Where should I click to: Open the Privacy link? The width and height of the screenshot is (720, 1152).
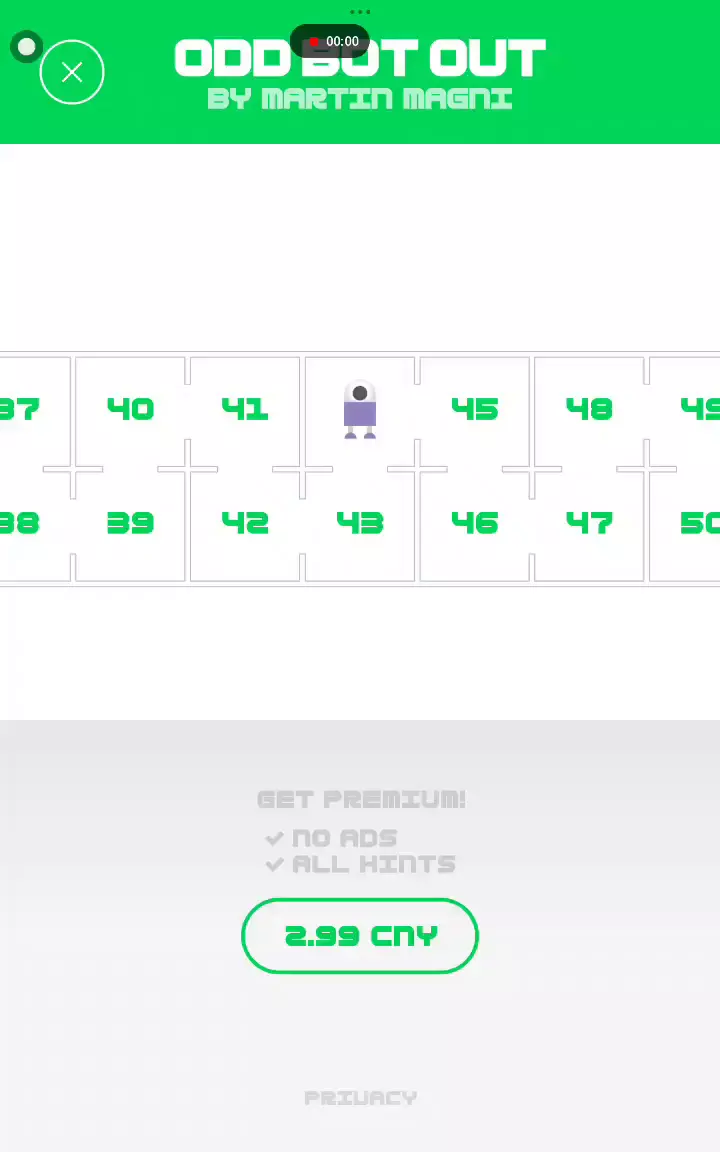point(360,1098)
